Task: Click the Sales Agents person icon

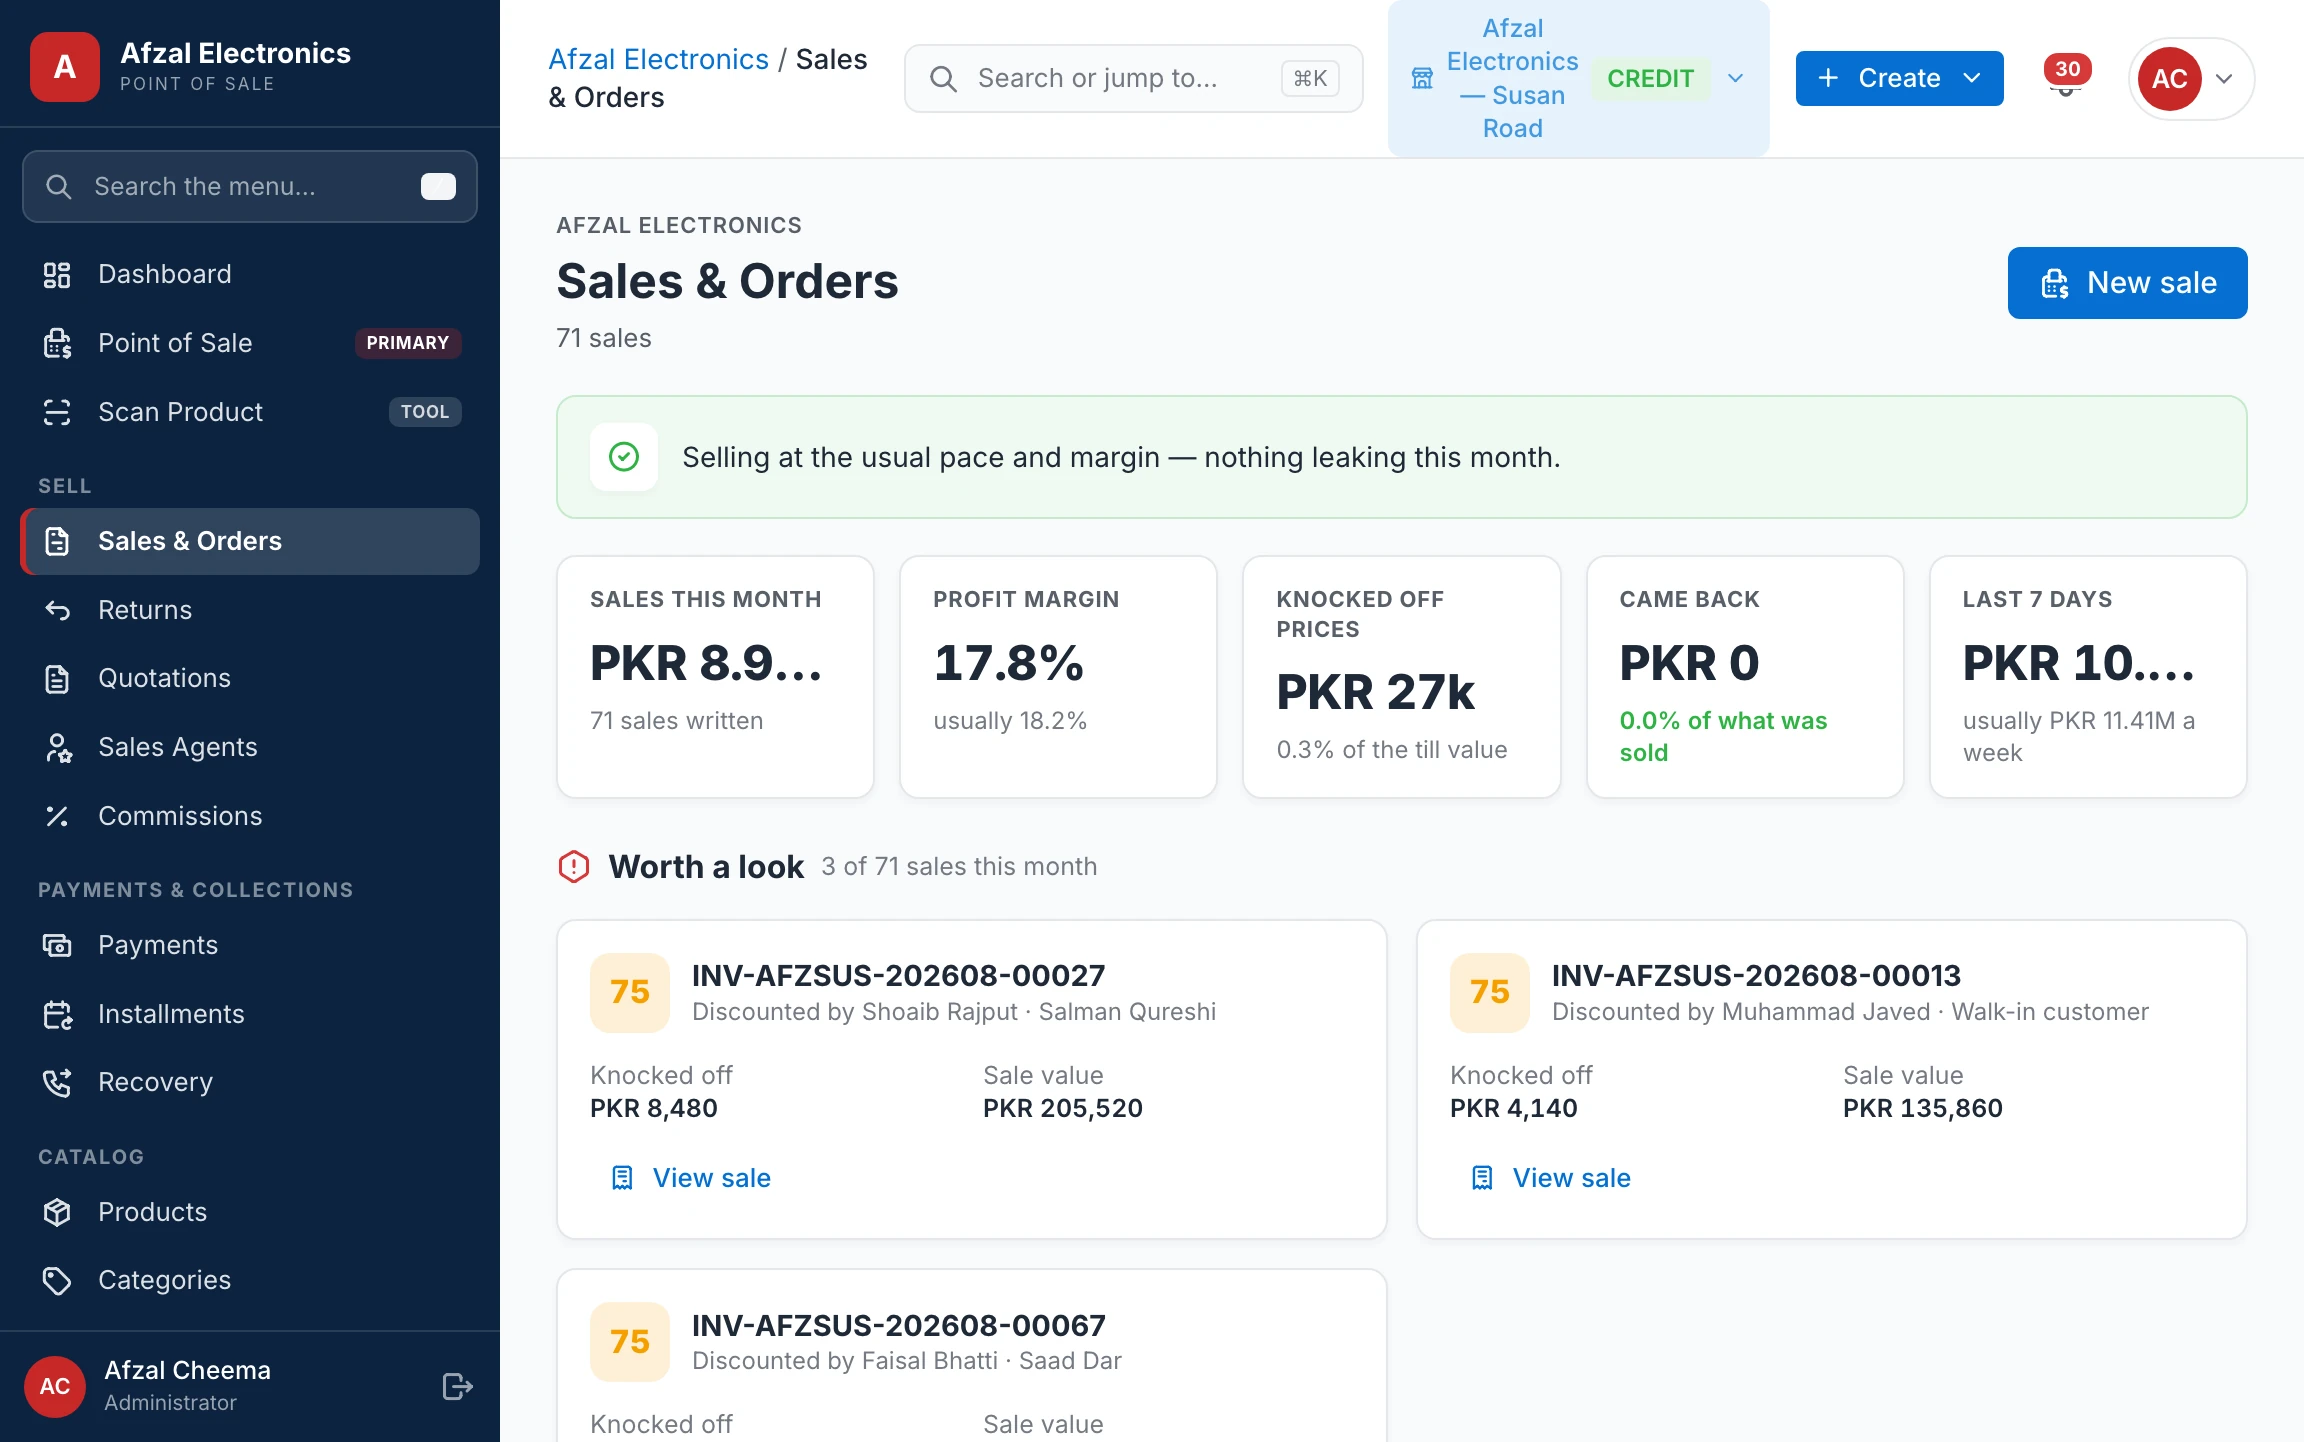Action: point(57,747)
